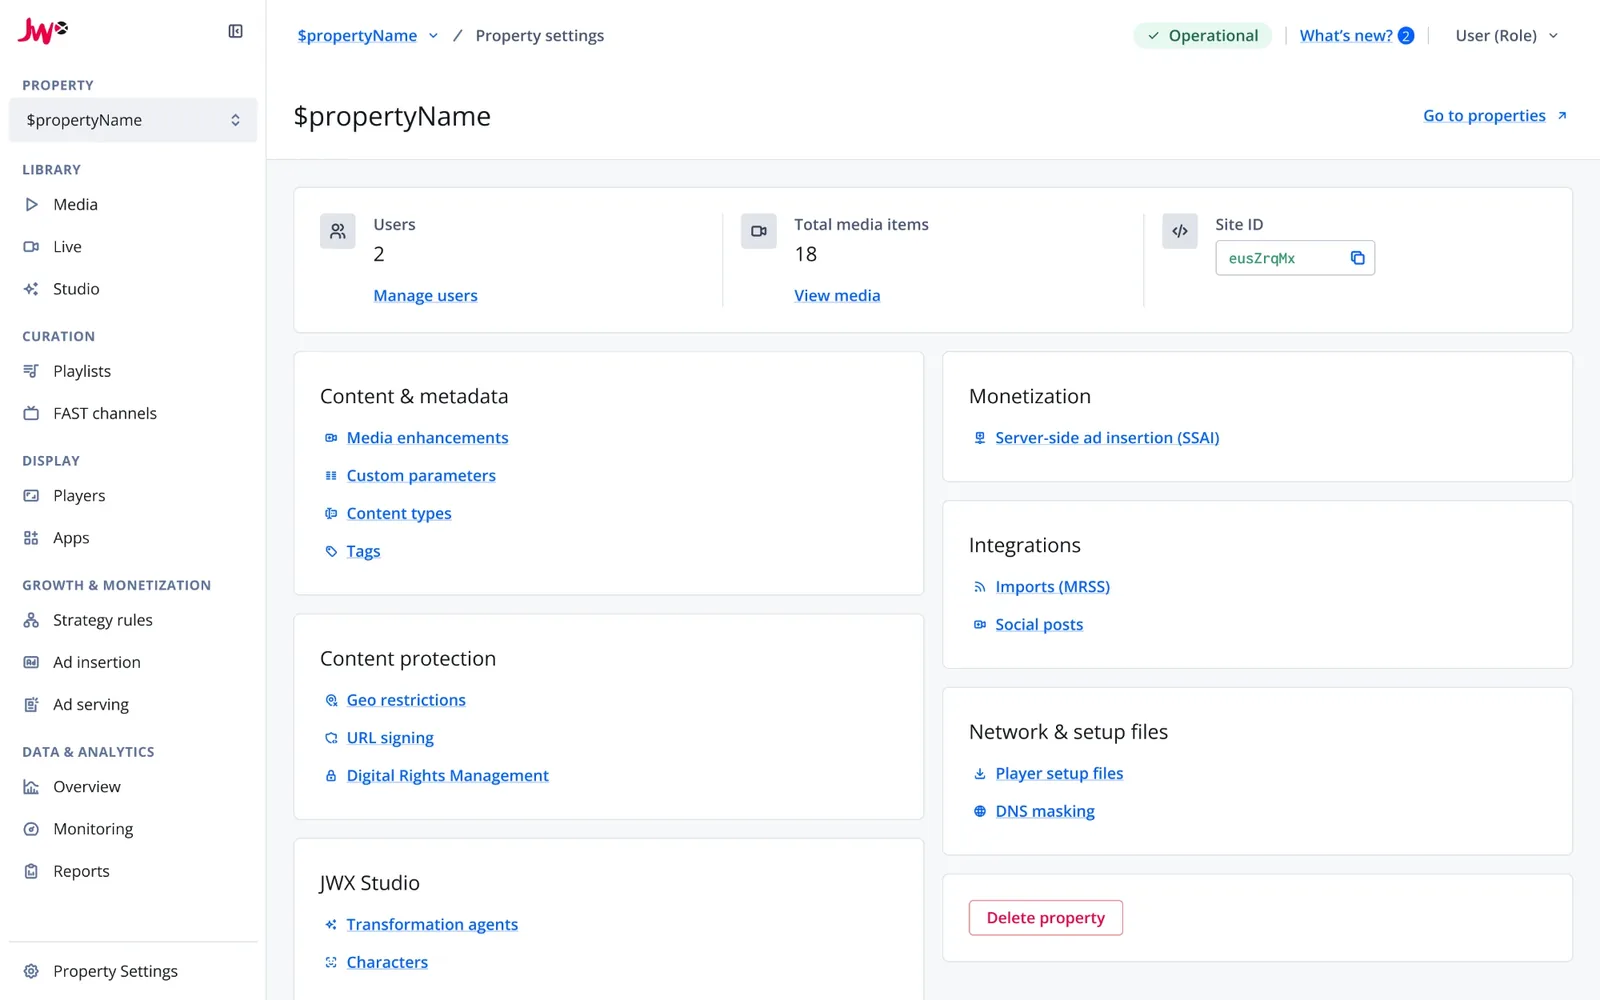Open the $propertyName property selector in sidebar
This screenshot has width=1600, height=1000.
coord(133,120)
